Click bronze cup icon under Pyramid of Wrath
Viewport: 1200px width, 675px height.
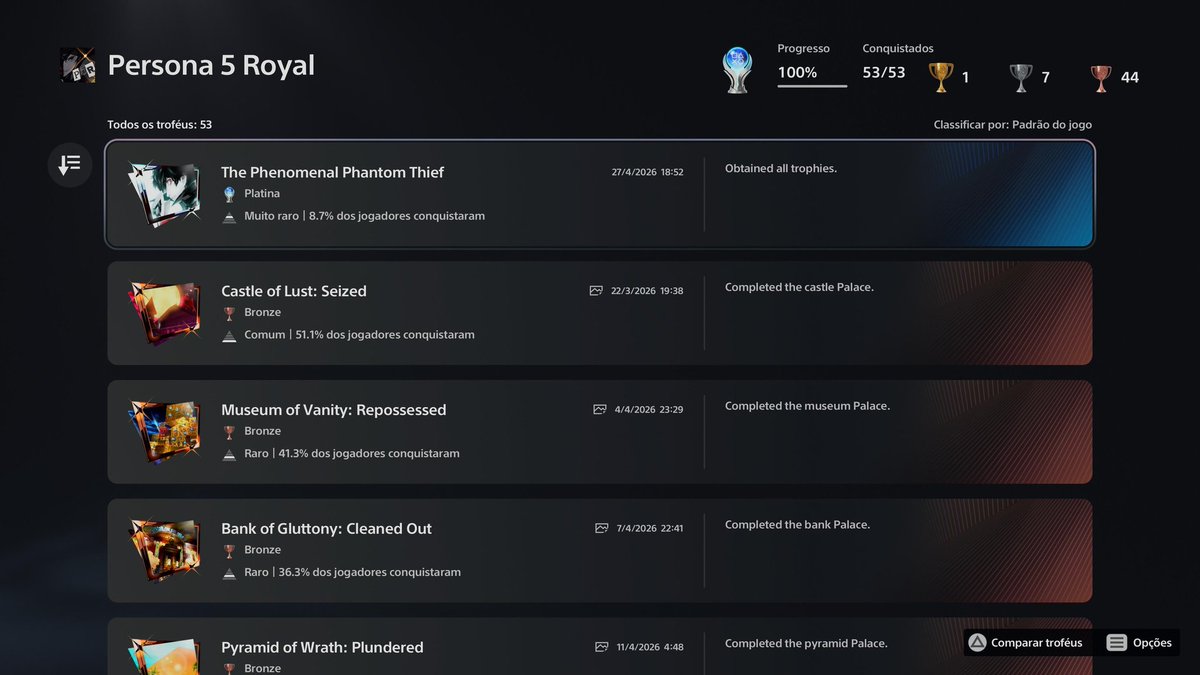pos(229,668)
